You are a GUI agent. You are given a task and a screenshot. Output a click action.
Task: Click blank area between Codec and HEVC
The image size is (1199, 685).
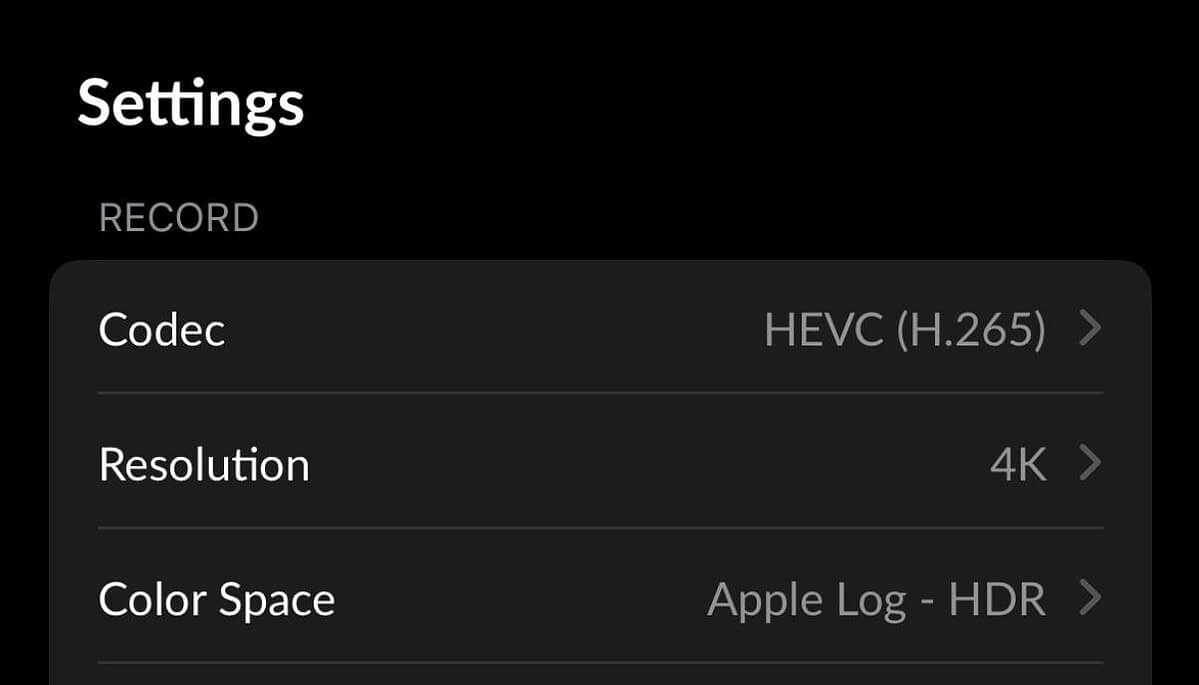(x=490, y=329)
